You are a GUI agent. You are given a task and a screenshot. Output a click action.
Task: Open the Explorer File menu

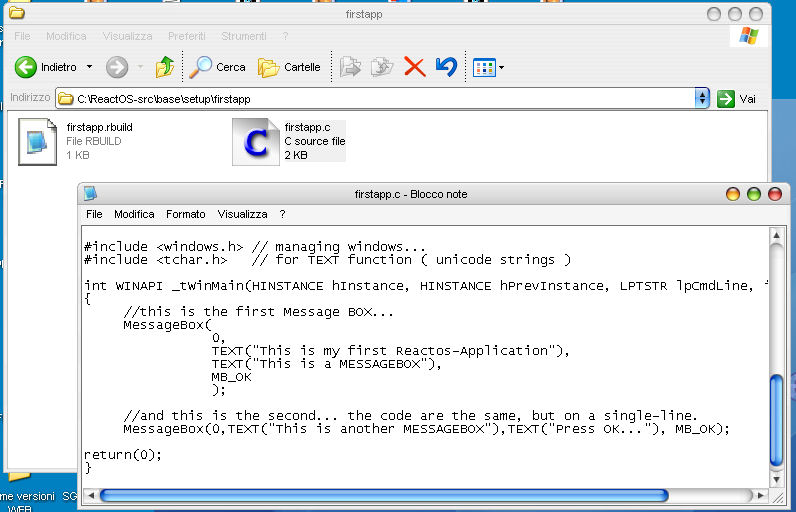click(22, 36)
